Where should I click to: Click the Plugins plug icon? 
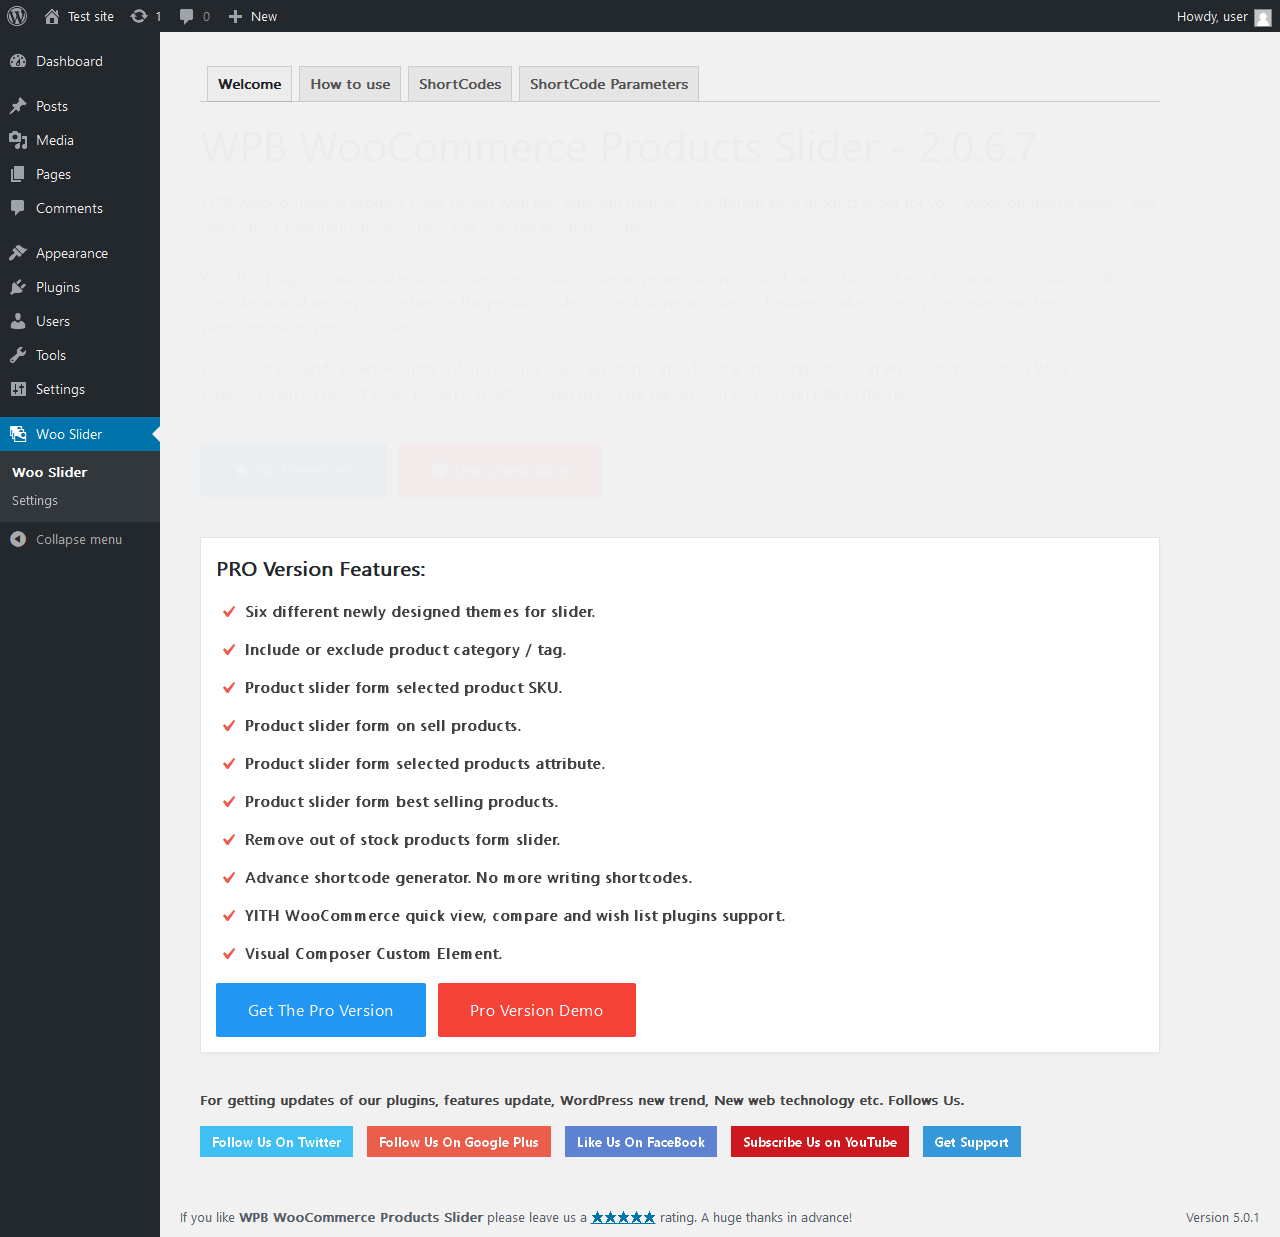coord(18,287)
